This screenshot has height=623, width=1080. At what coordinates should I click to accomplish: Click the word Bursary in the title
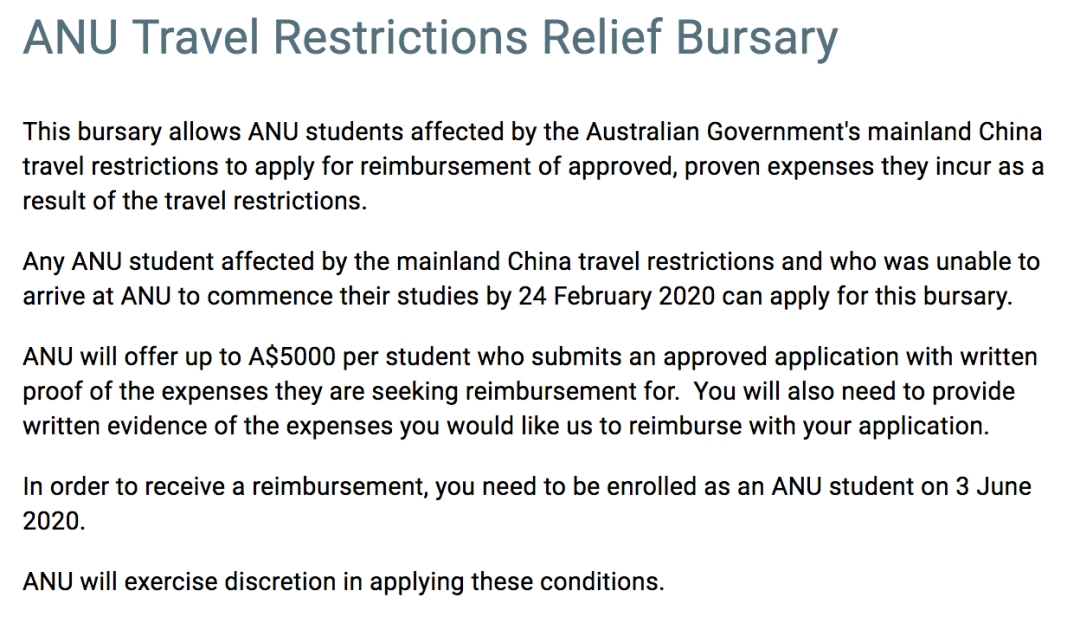click(x=761, y=40)
